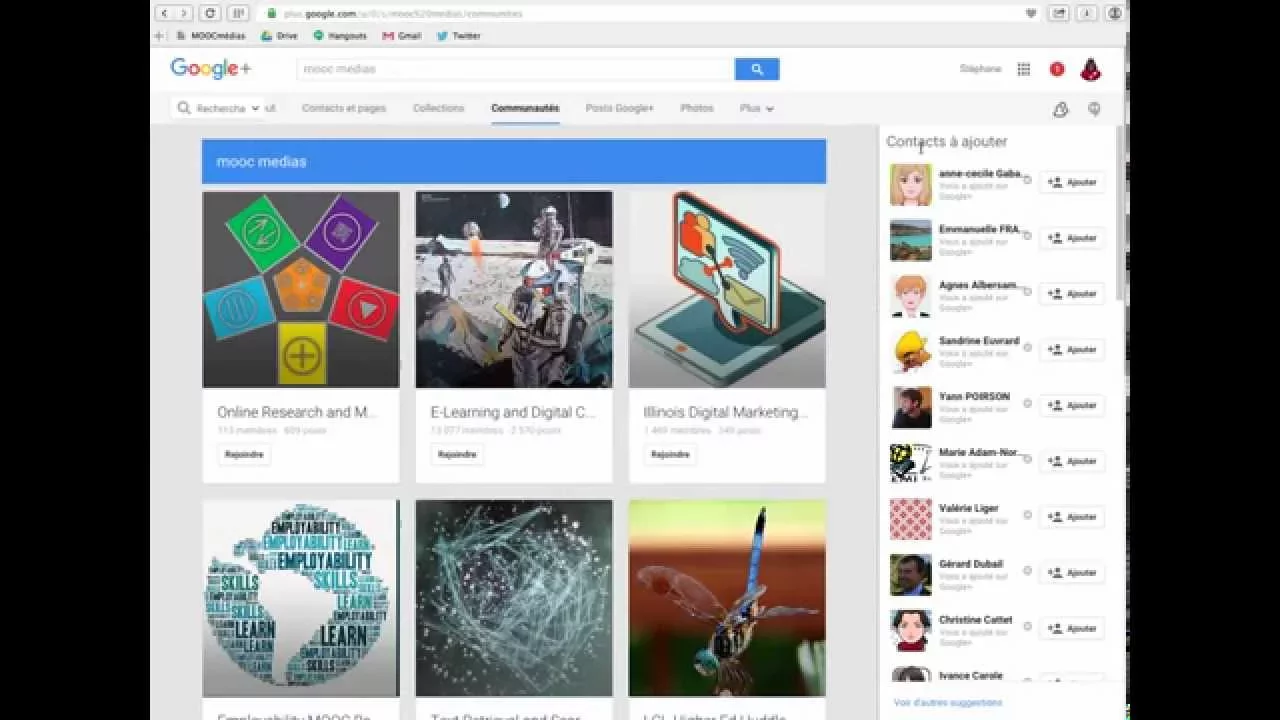Add anne-cecile Gaba as contact
This screenshot has height=720, width=1280.
click(x=1072, y=182)
